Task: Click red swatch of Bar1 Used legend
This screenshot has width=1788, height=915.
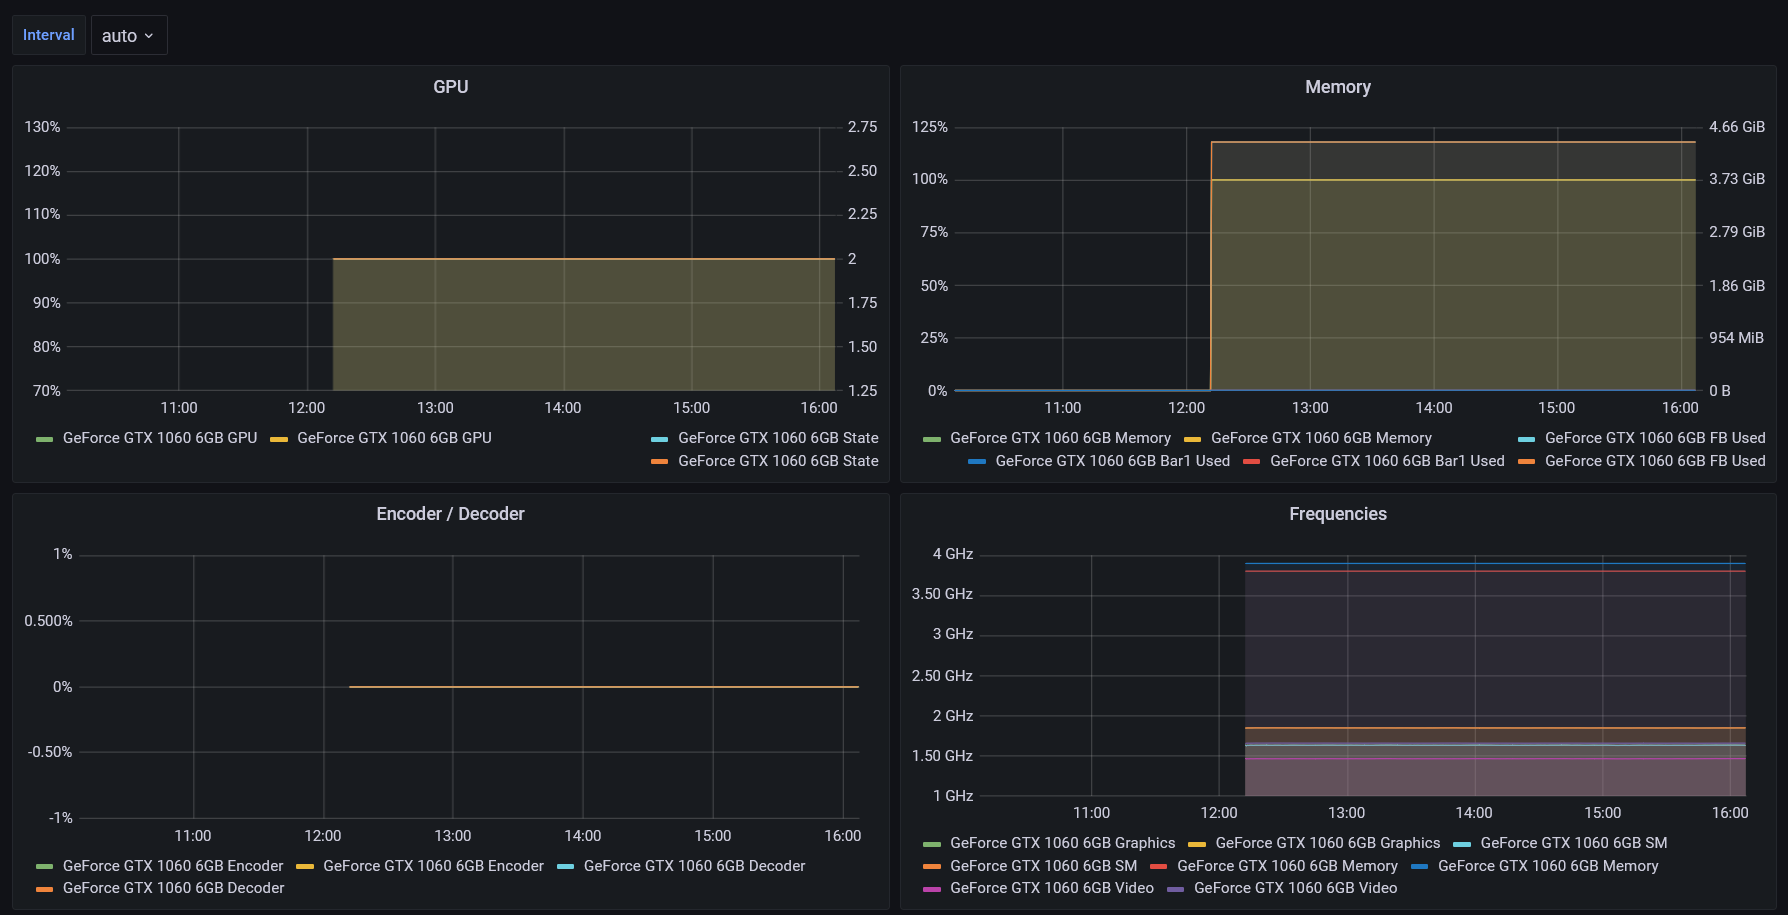Action: click(1251, 462)
